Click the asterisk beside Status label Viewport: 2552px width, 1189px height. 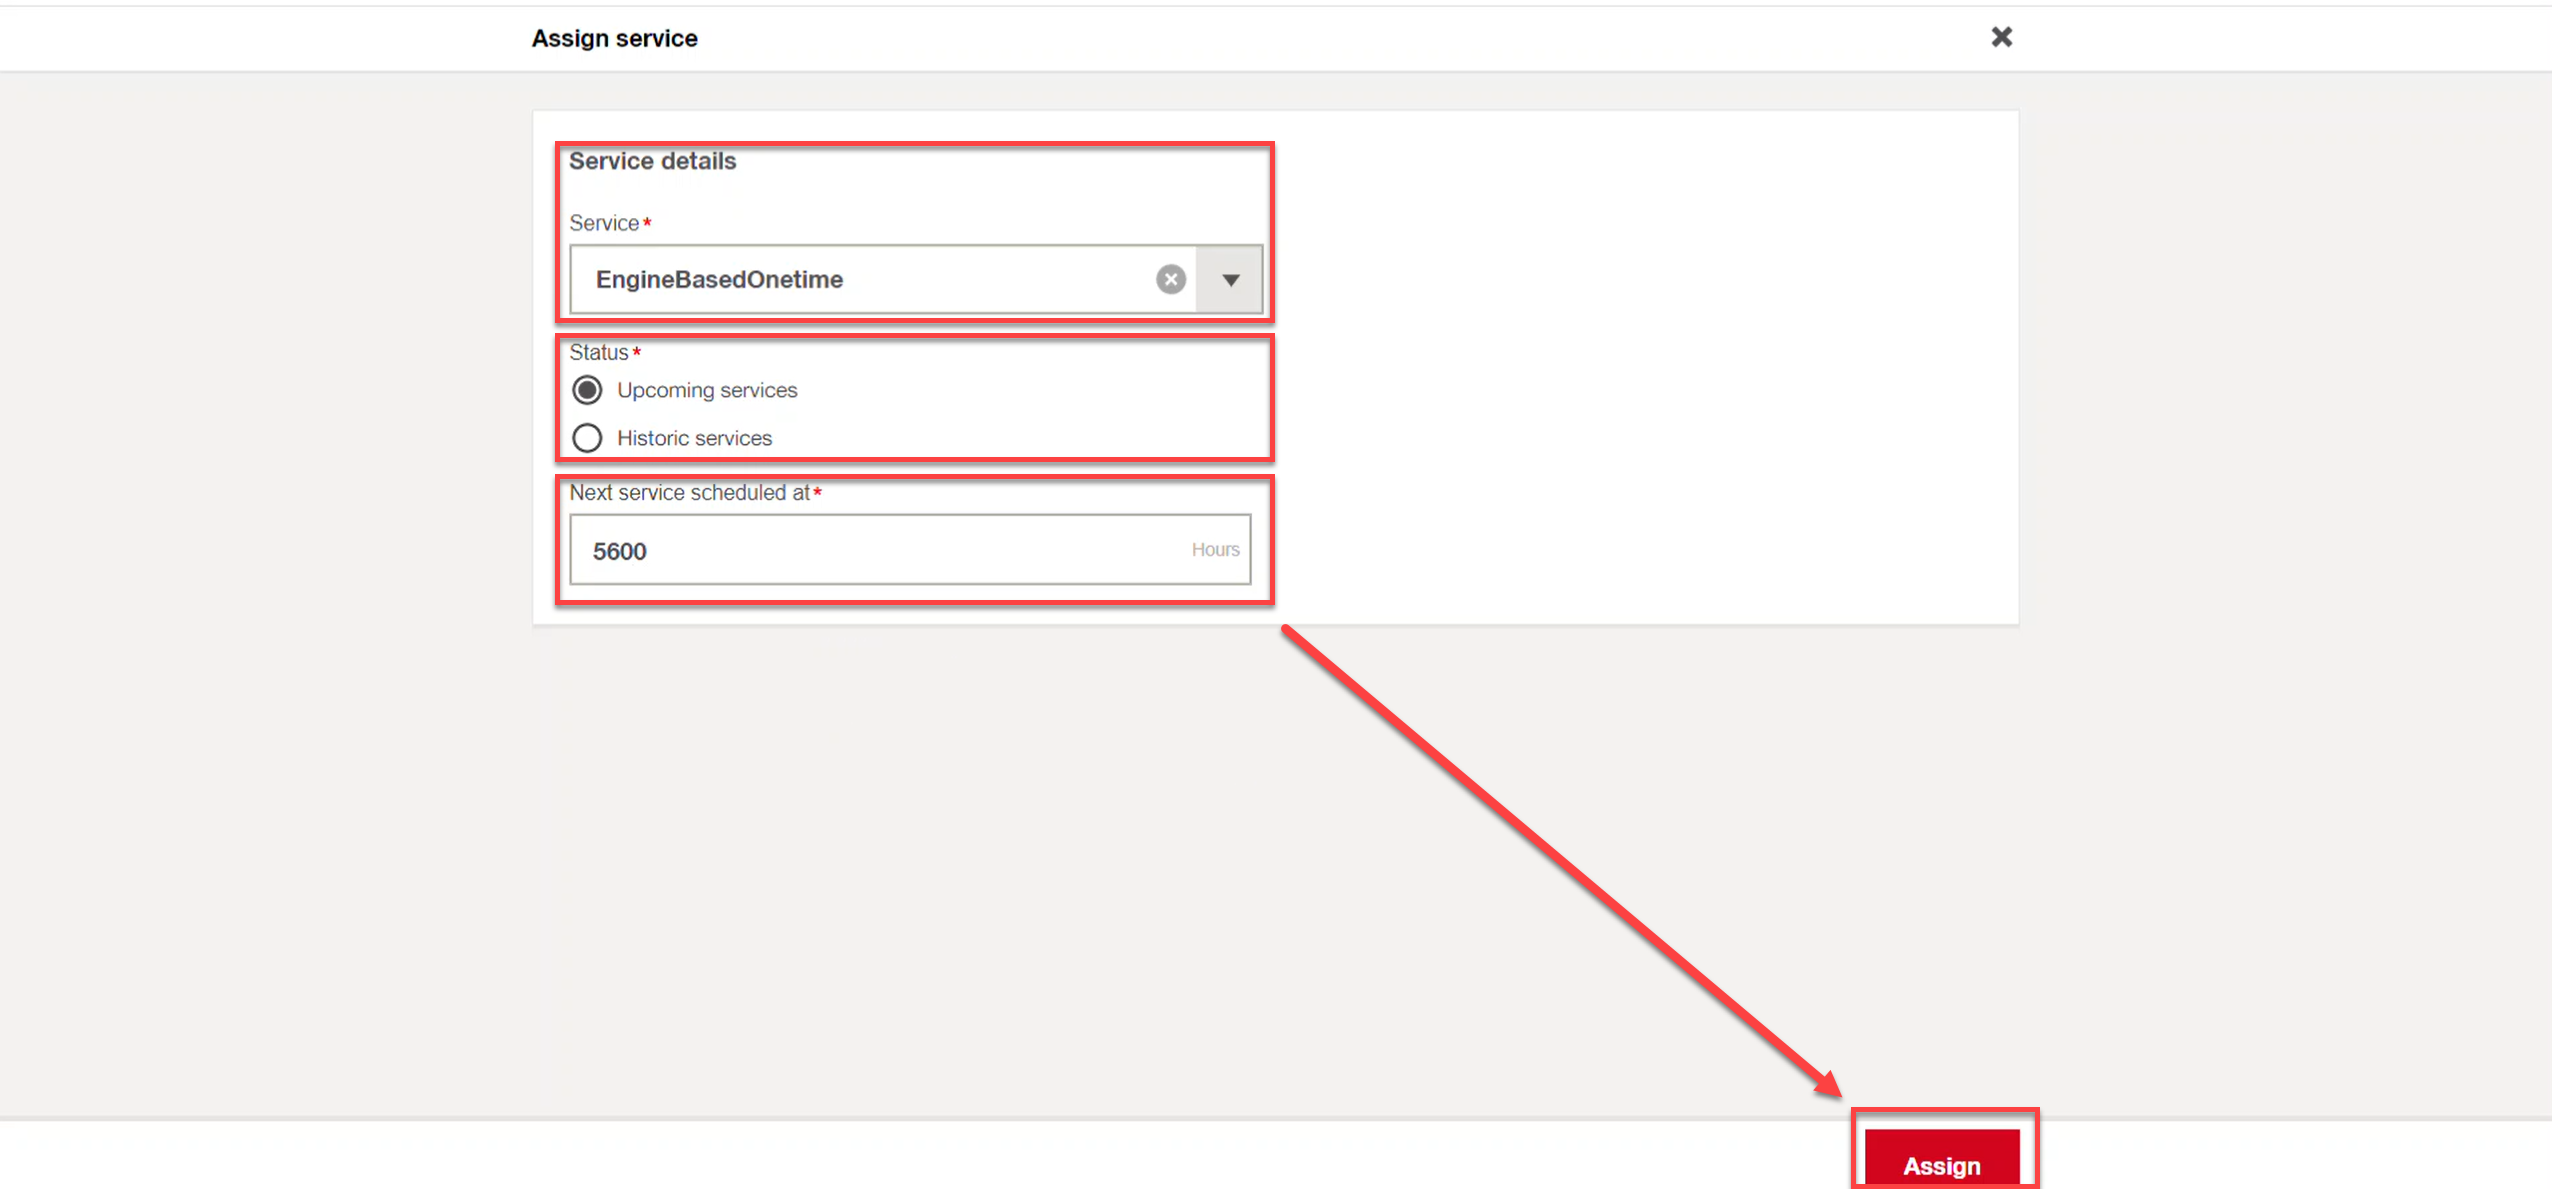click(x=636, y=350)
